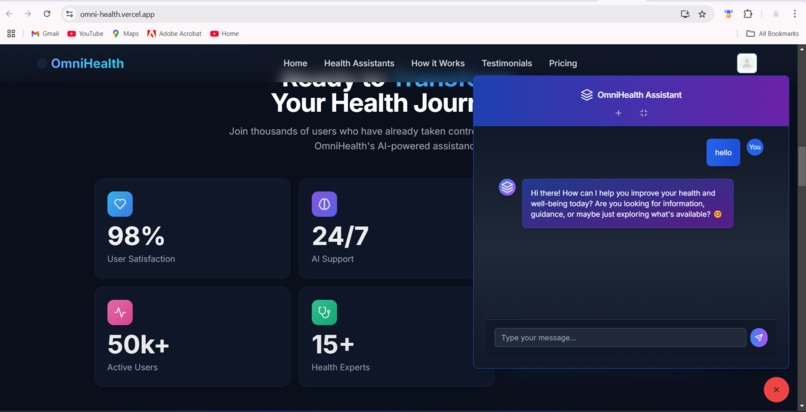
Task: Click the user profile avatar on site header
Action: tap(747, 63)
